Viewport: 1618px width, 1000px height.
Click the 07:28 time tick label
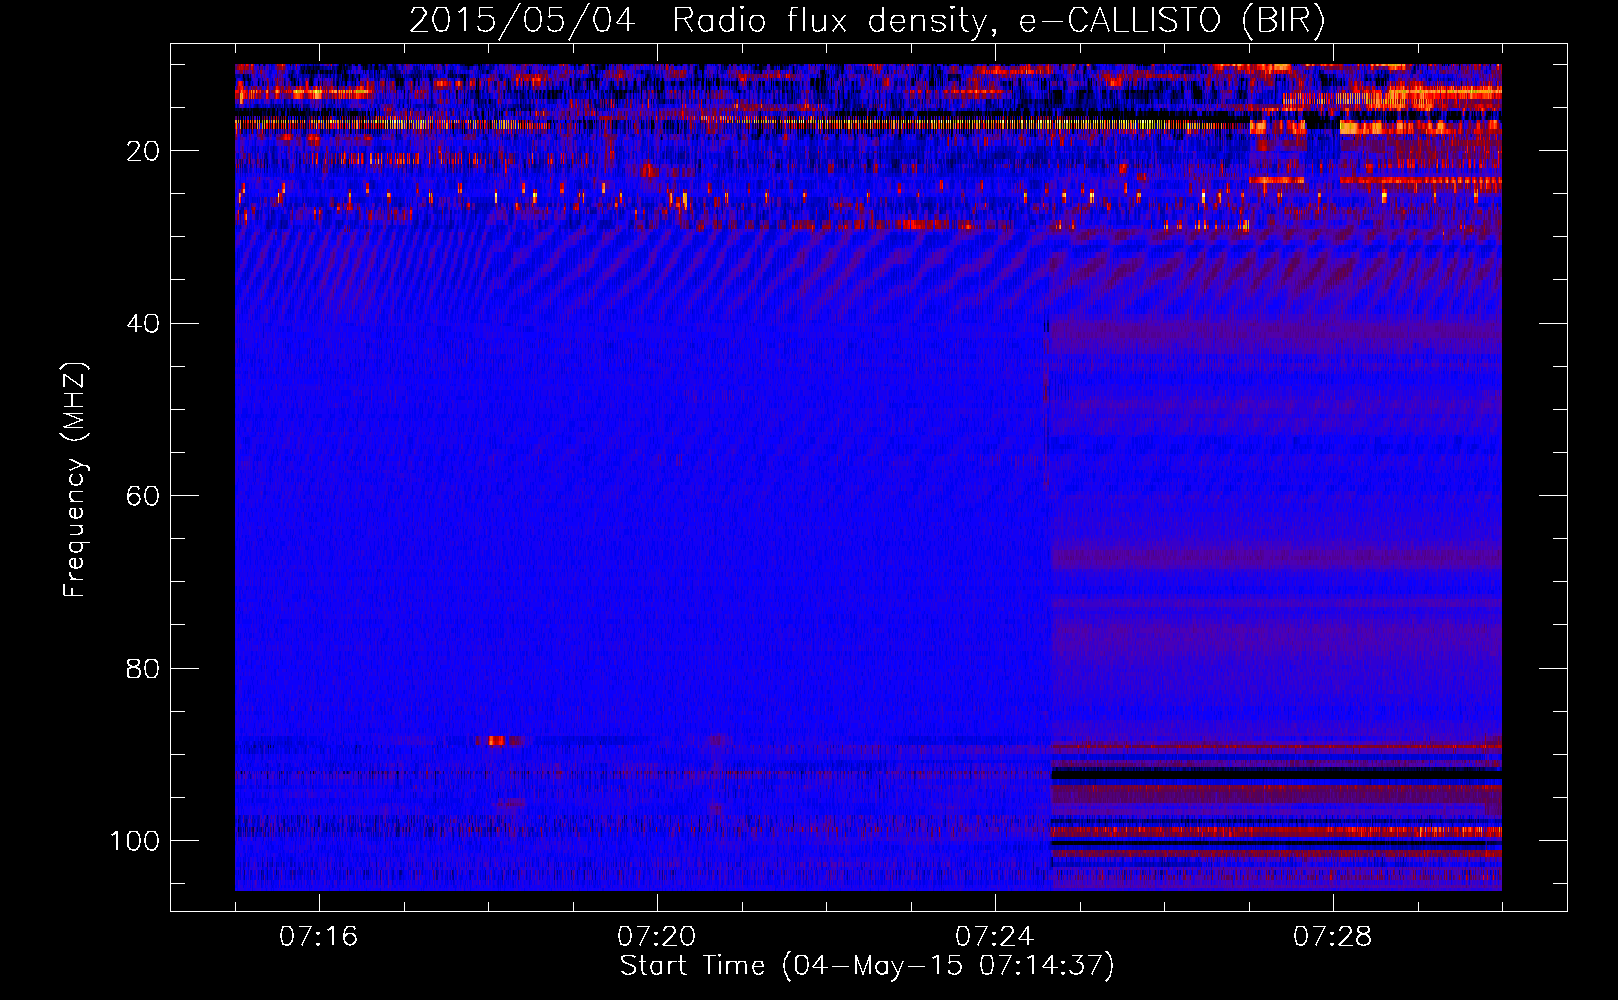[1333, 937]
